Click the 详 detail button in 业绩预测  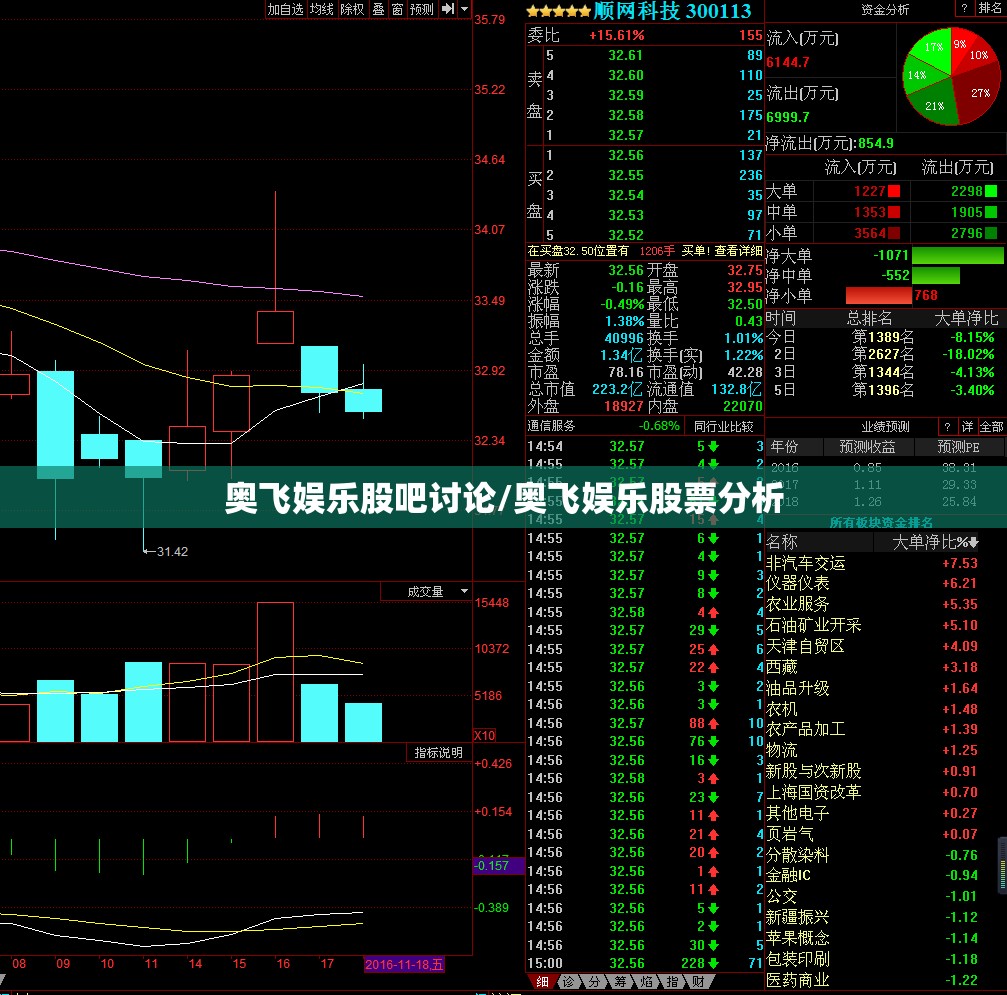pos(967,427)
